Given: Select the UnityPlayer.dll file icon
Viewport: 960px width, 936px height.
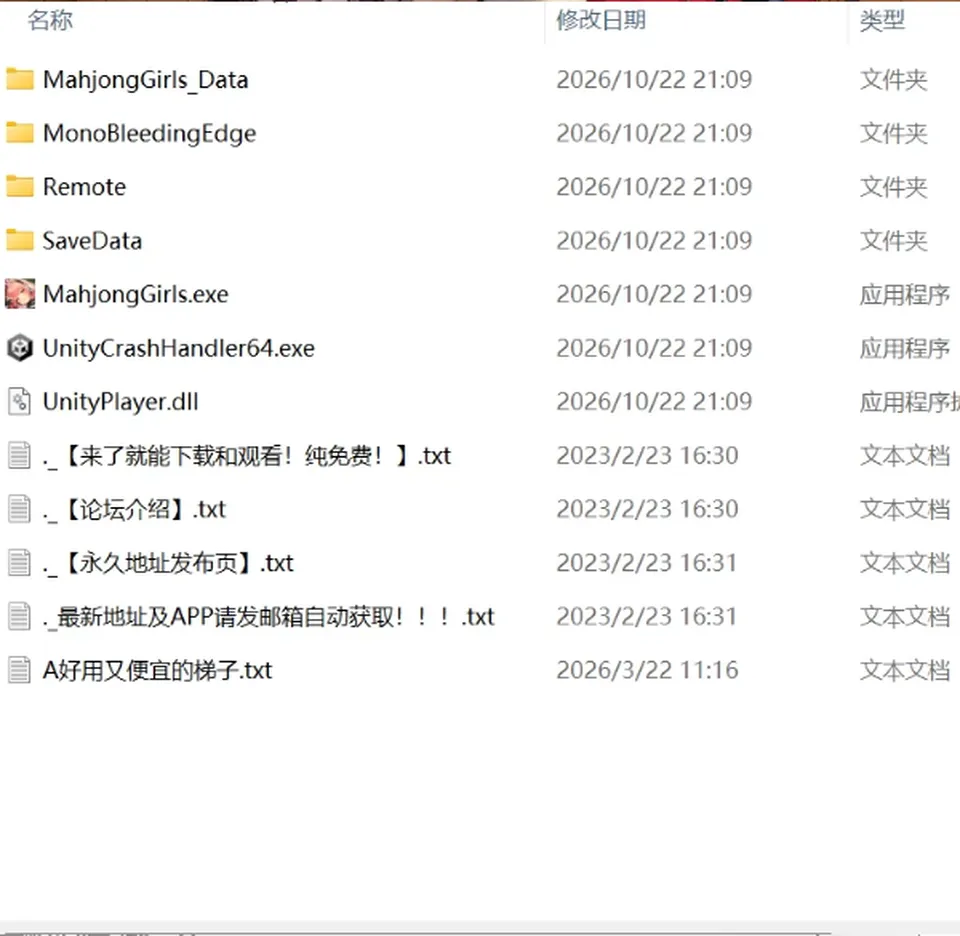Looking at the screenshot, I should point(20,402).
